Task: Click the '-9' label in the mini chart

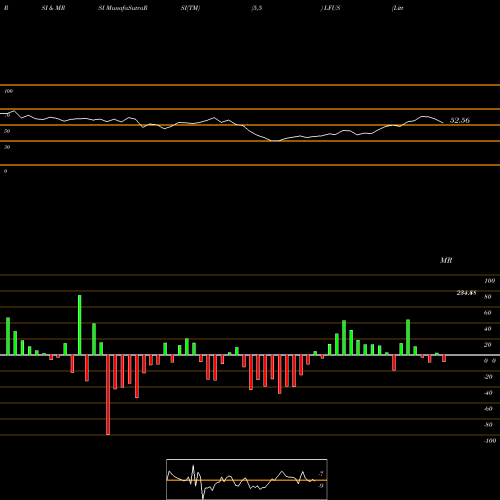Action: (321, 486)
